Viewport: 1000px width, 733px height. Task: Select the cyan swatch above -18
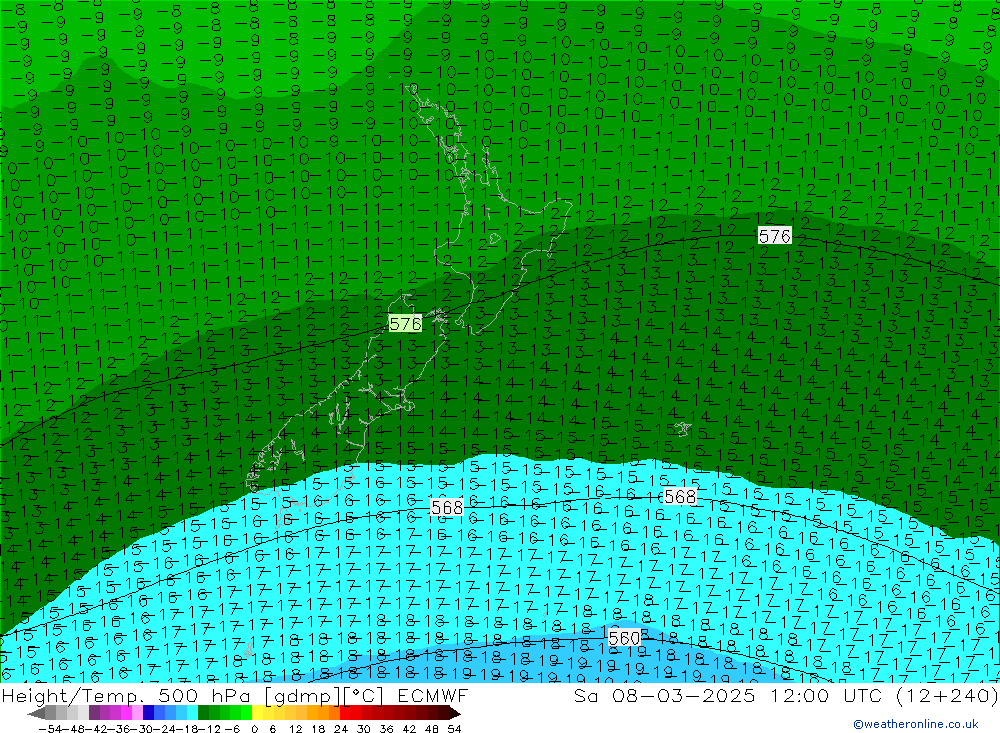click(x=192, y=713)
